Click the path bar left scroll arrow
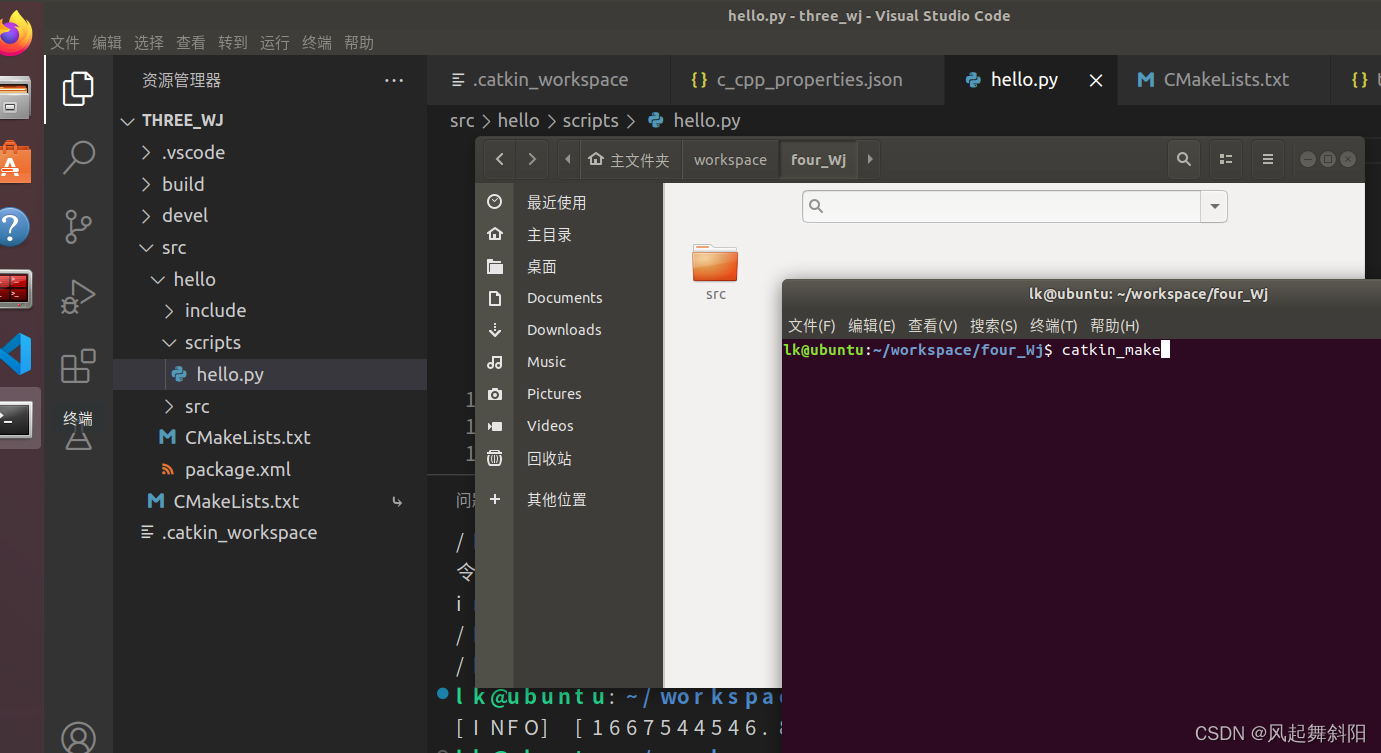Image resolution: width=1381 pixels, height=753 pixels. (x=568, y=159)
